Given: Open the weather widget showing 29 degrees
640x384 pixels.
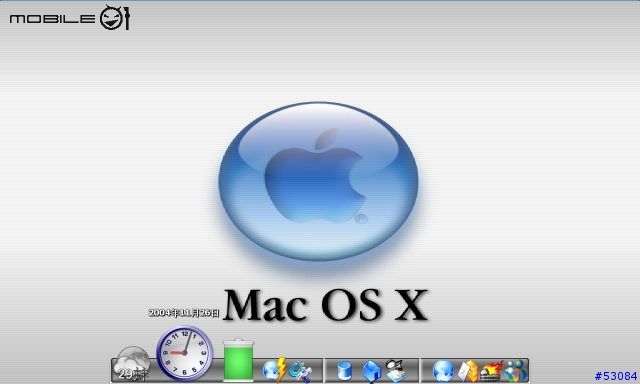Looking at the screenshot, I should 131,364.
